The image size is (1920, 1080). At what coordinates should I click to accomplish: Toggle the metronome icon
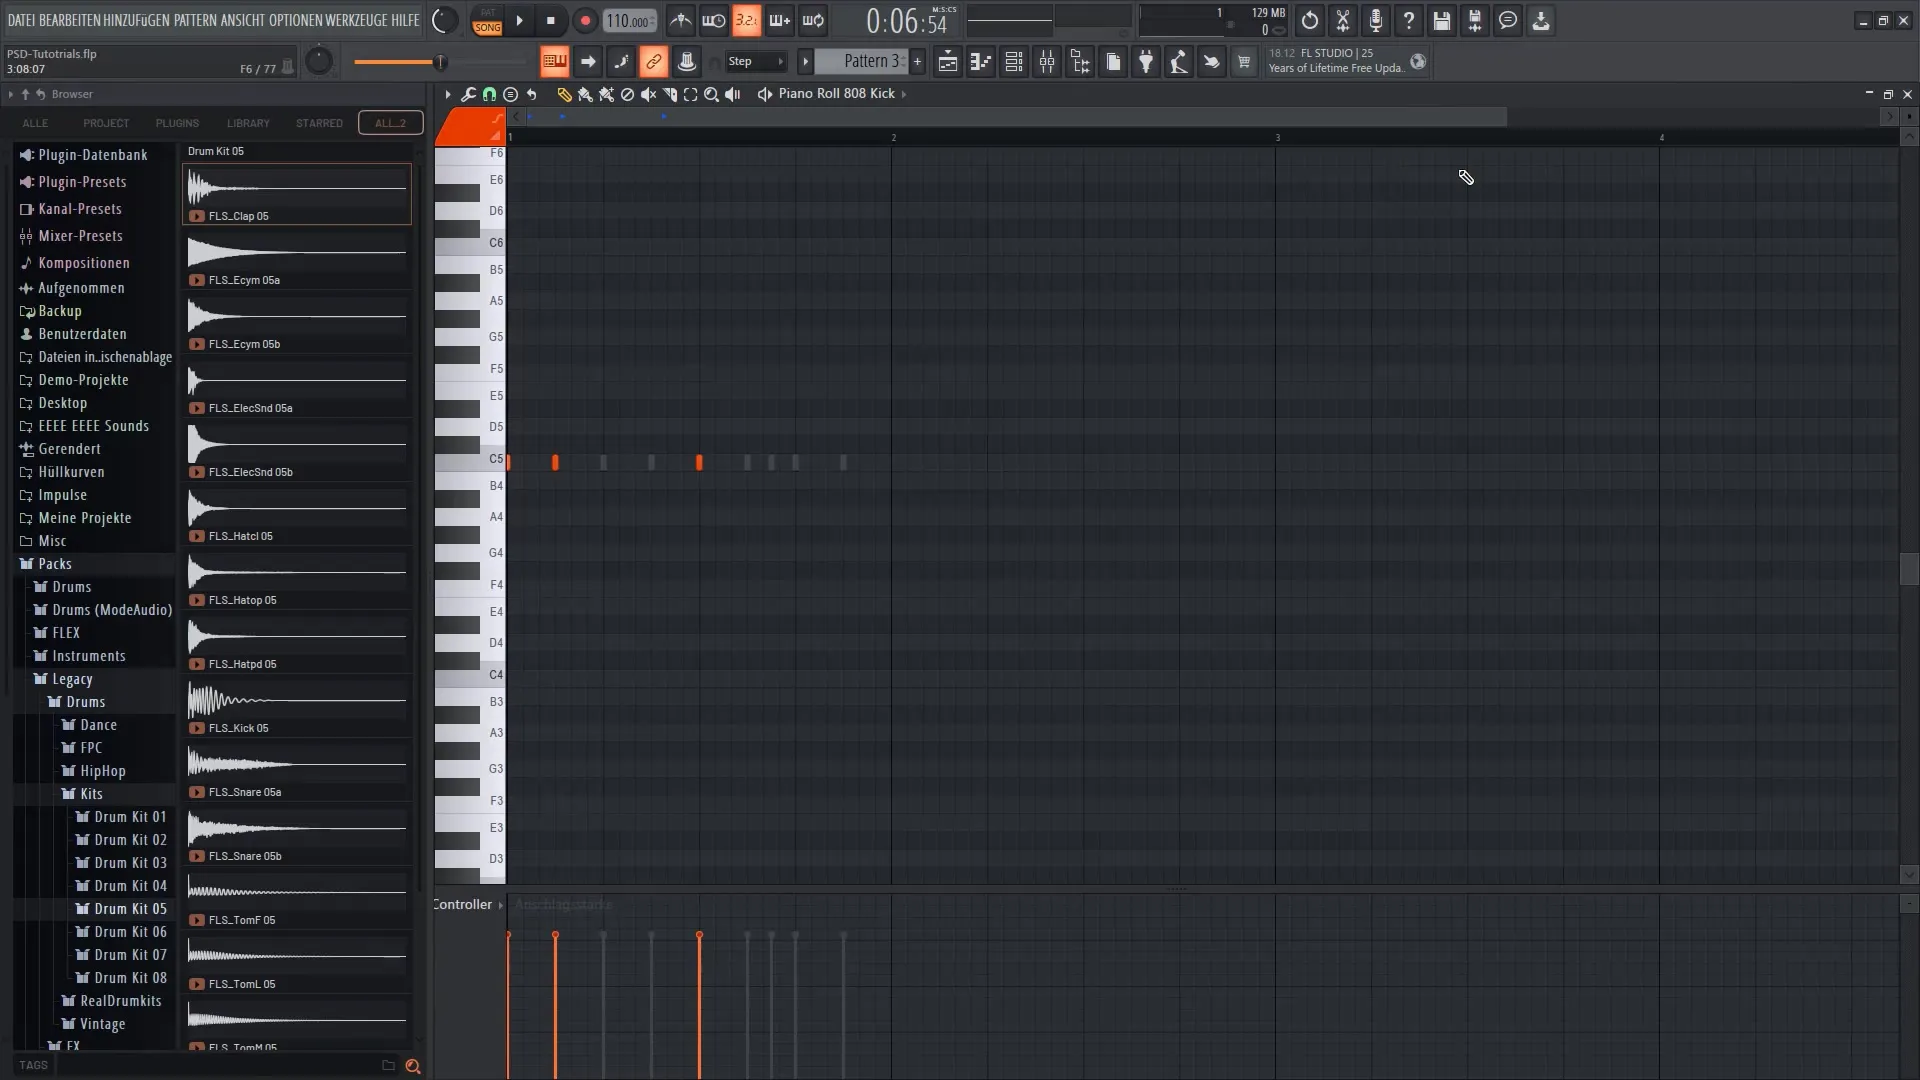click(680, 21)
